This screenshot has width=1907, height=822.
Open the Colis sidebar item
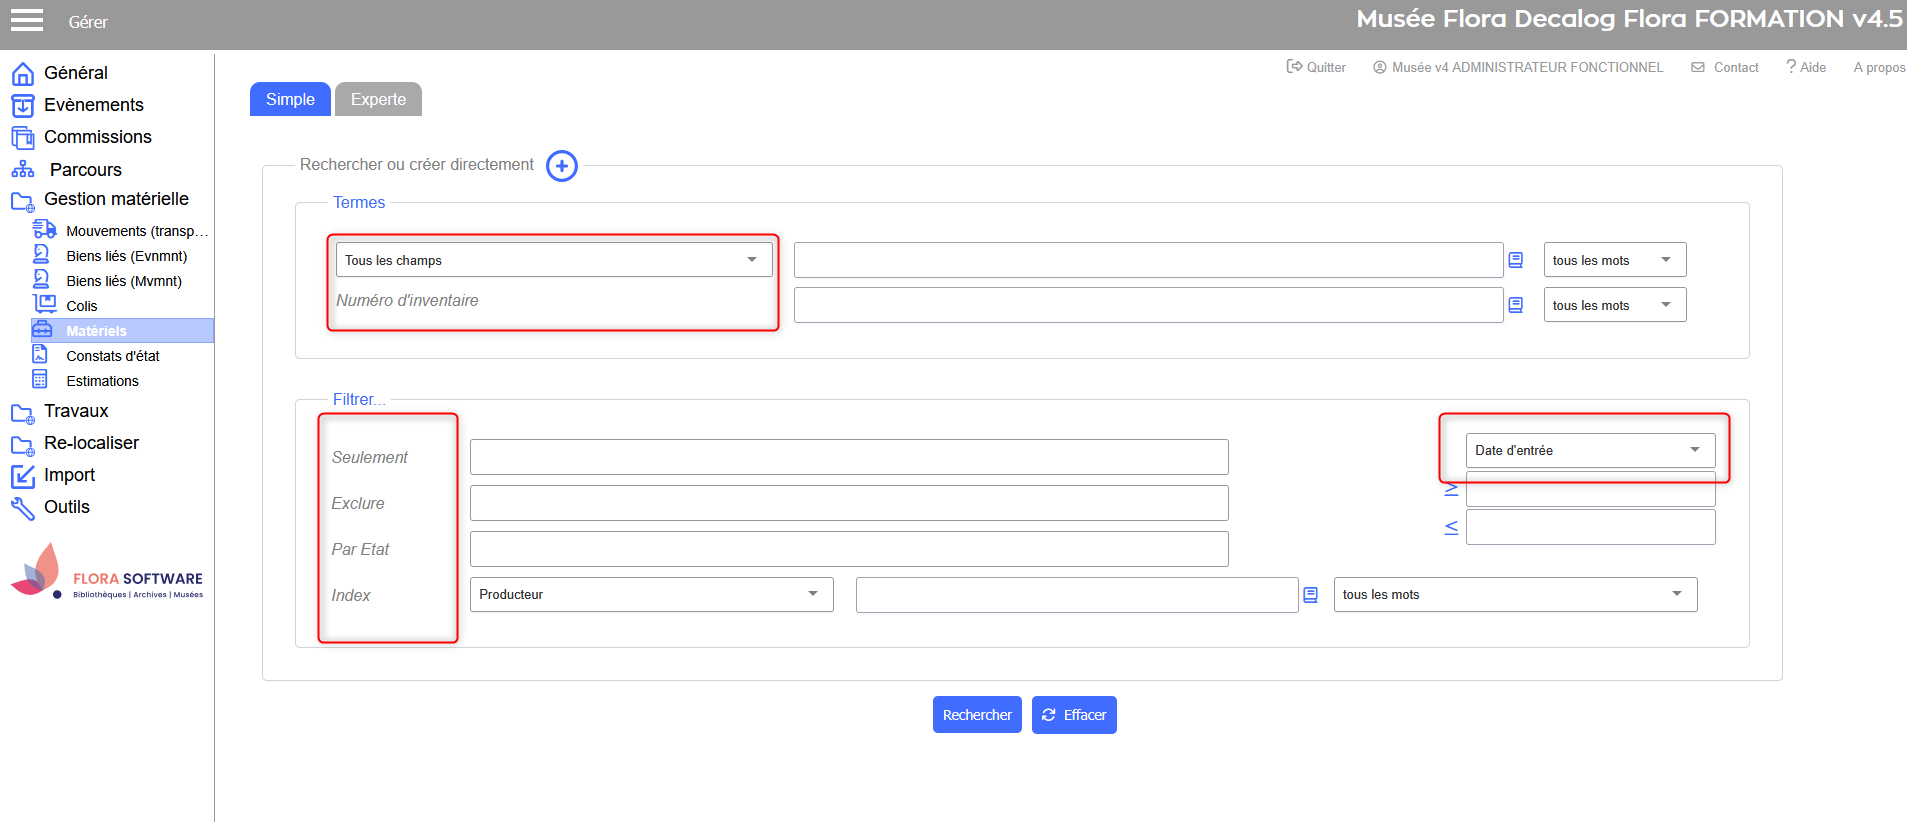click(x=81, y=306)
